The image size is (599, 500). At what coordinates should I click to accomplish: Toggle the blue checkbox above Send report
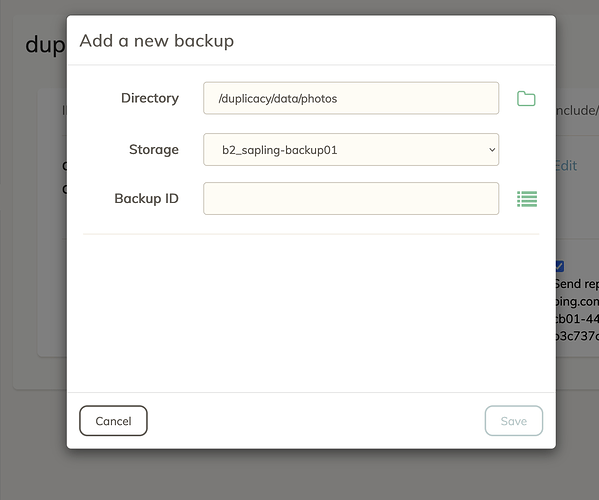pos(560,266)
